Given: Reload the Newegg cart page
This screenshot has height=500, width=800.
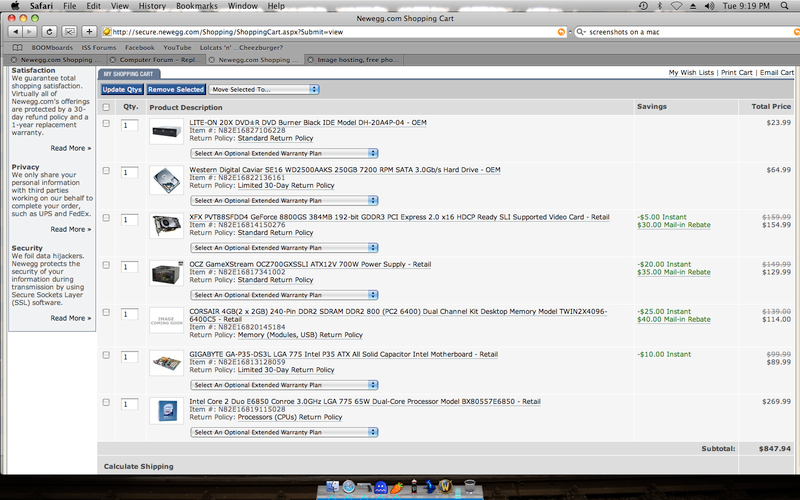Looking at the screenshot, I should pos(49,32).
